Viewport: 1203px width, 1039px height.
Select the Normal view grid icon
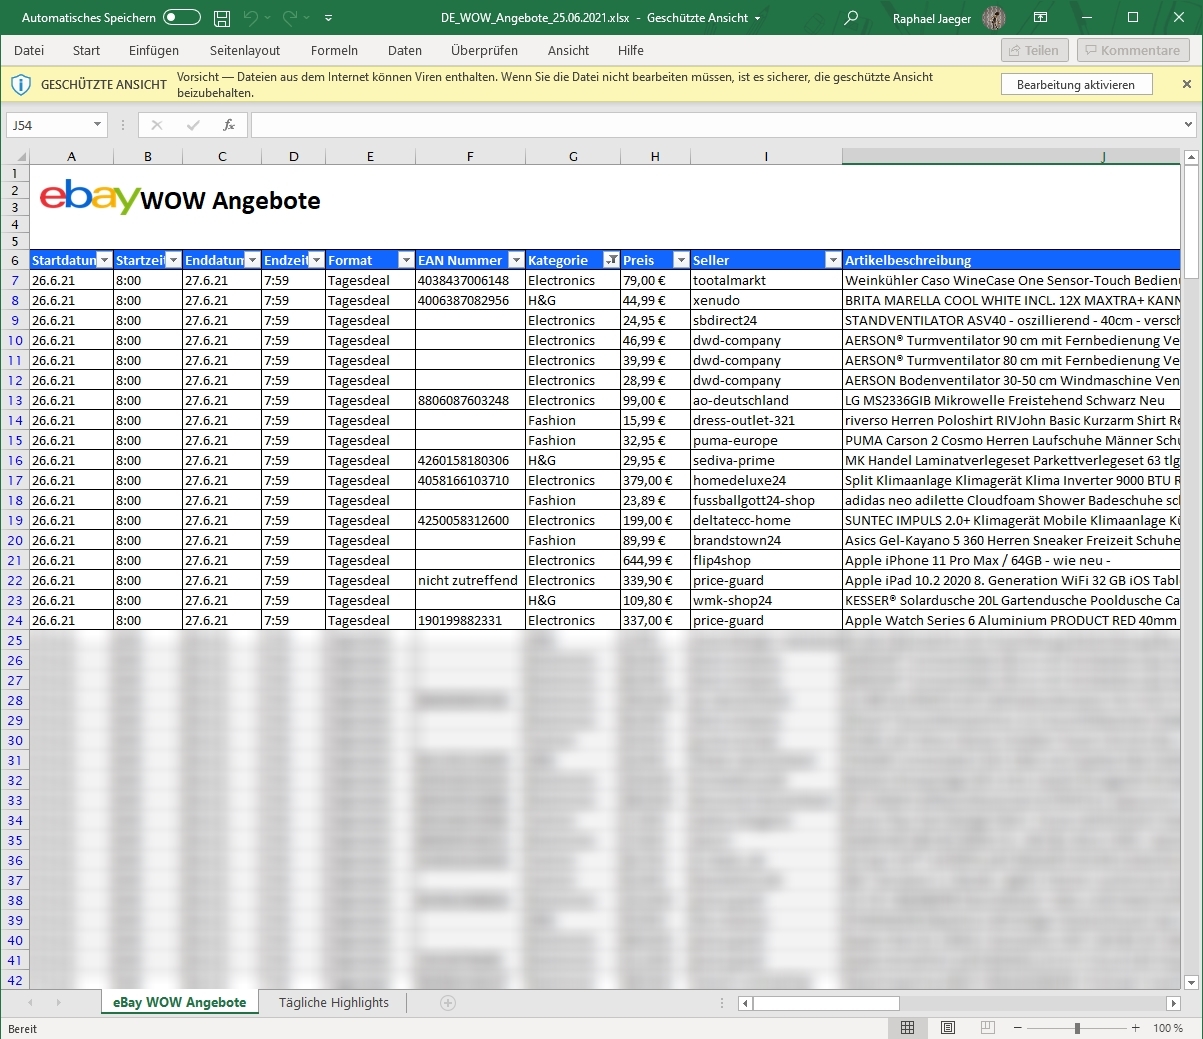coord(907,1028)
